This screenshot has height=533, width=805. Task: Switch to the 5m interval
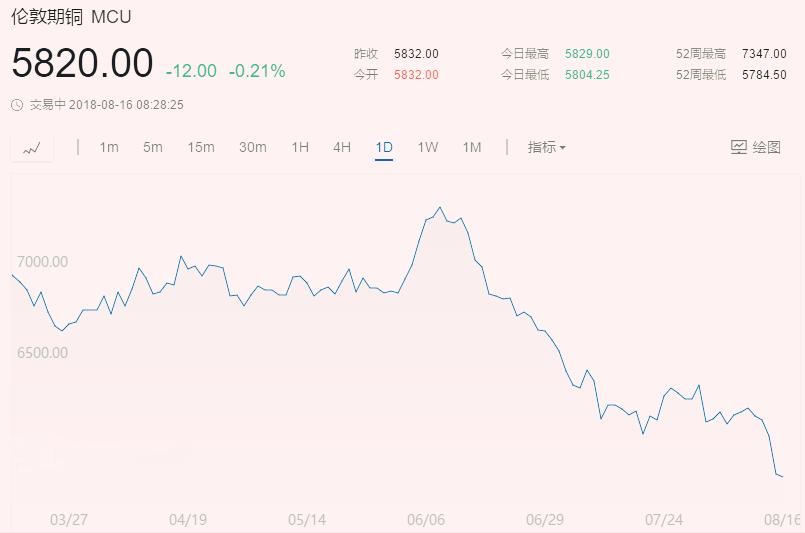click(x=153, y=147)
